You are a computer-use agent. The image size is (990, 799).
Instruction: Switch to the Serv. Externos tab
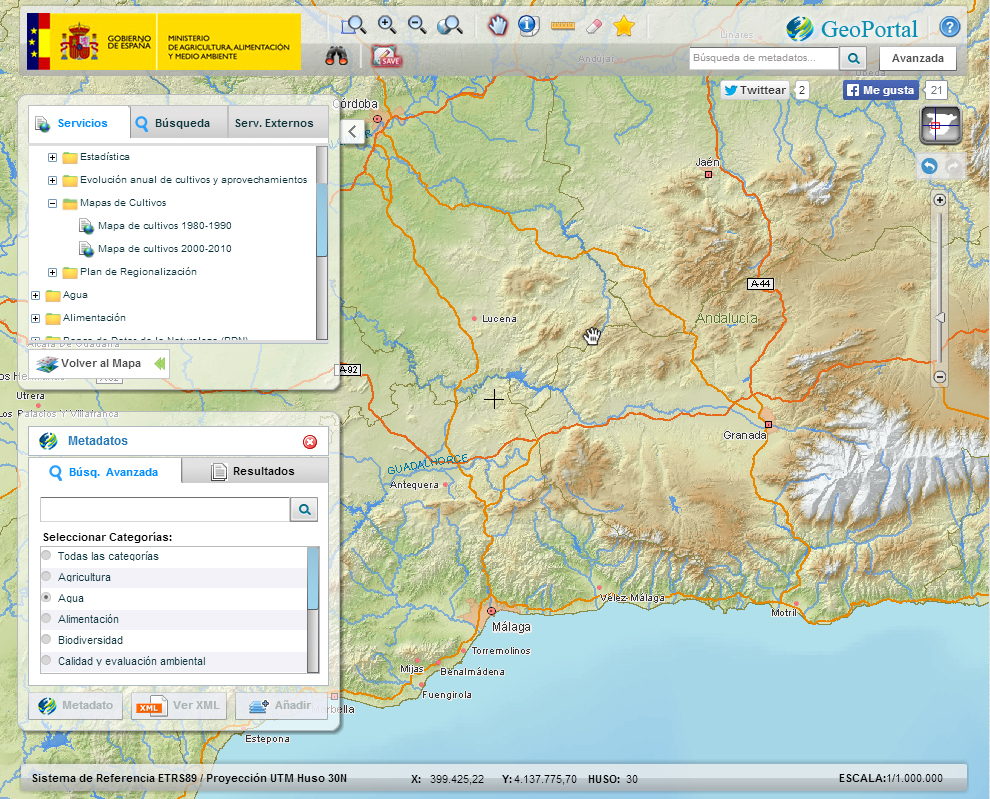(274, 124)
